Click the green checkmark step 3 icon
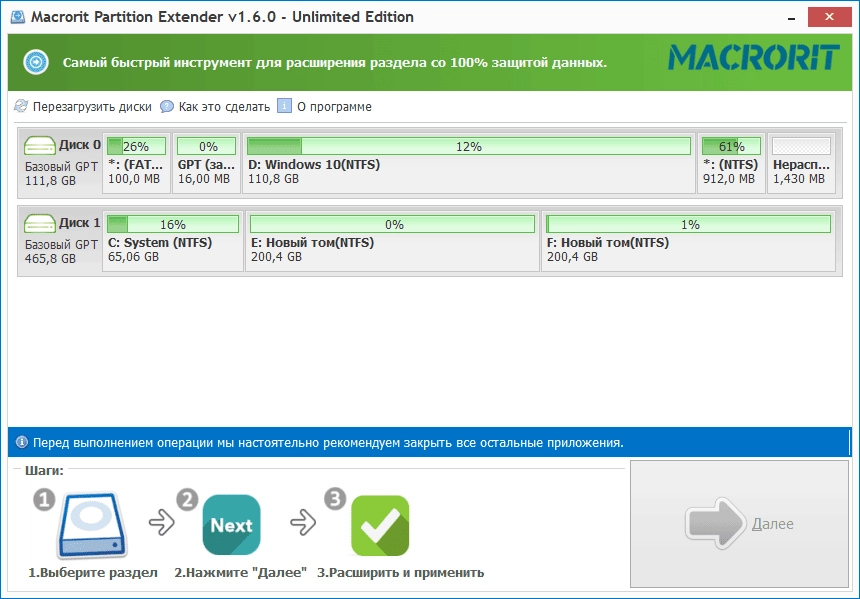The height and width of the screenshot is (599, 860). click(x=380, y=525)
